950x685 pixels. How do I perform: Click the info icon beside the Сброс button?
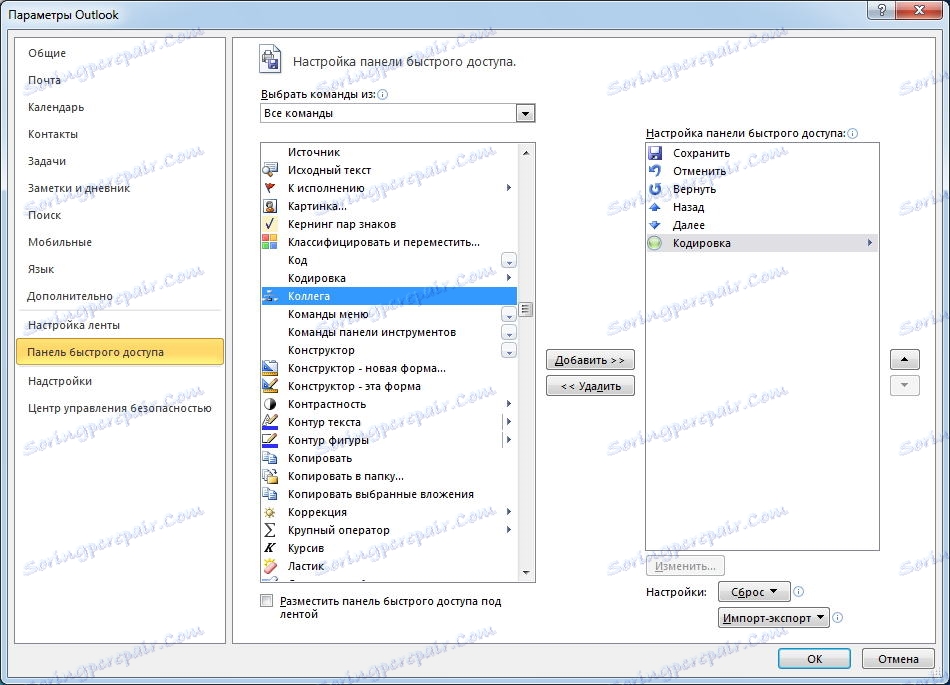[799, 592]
